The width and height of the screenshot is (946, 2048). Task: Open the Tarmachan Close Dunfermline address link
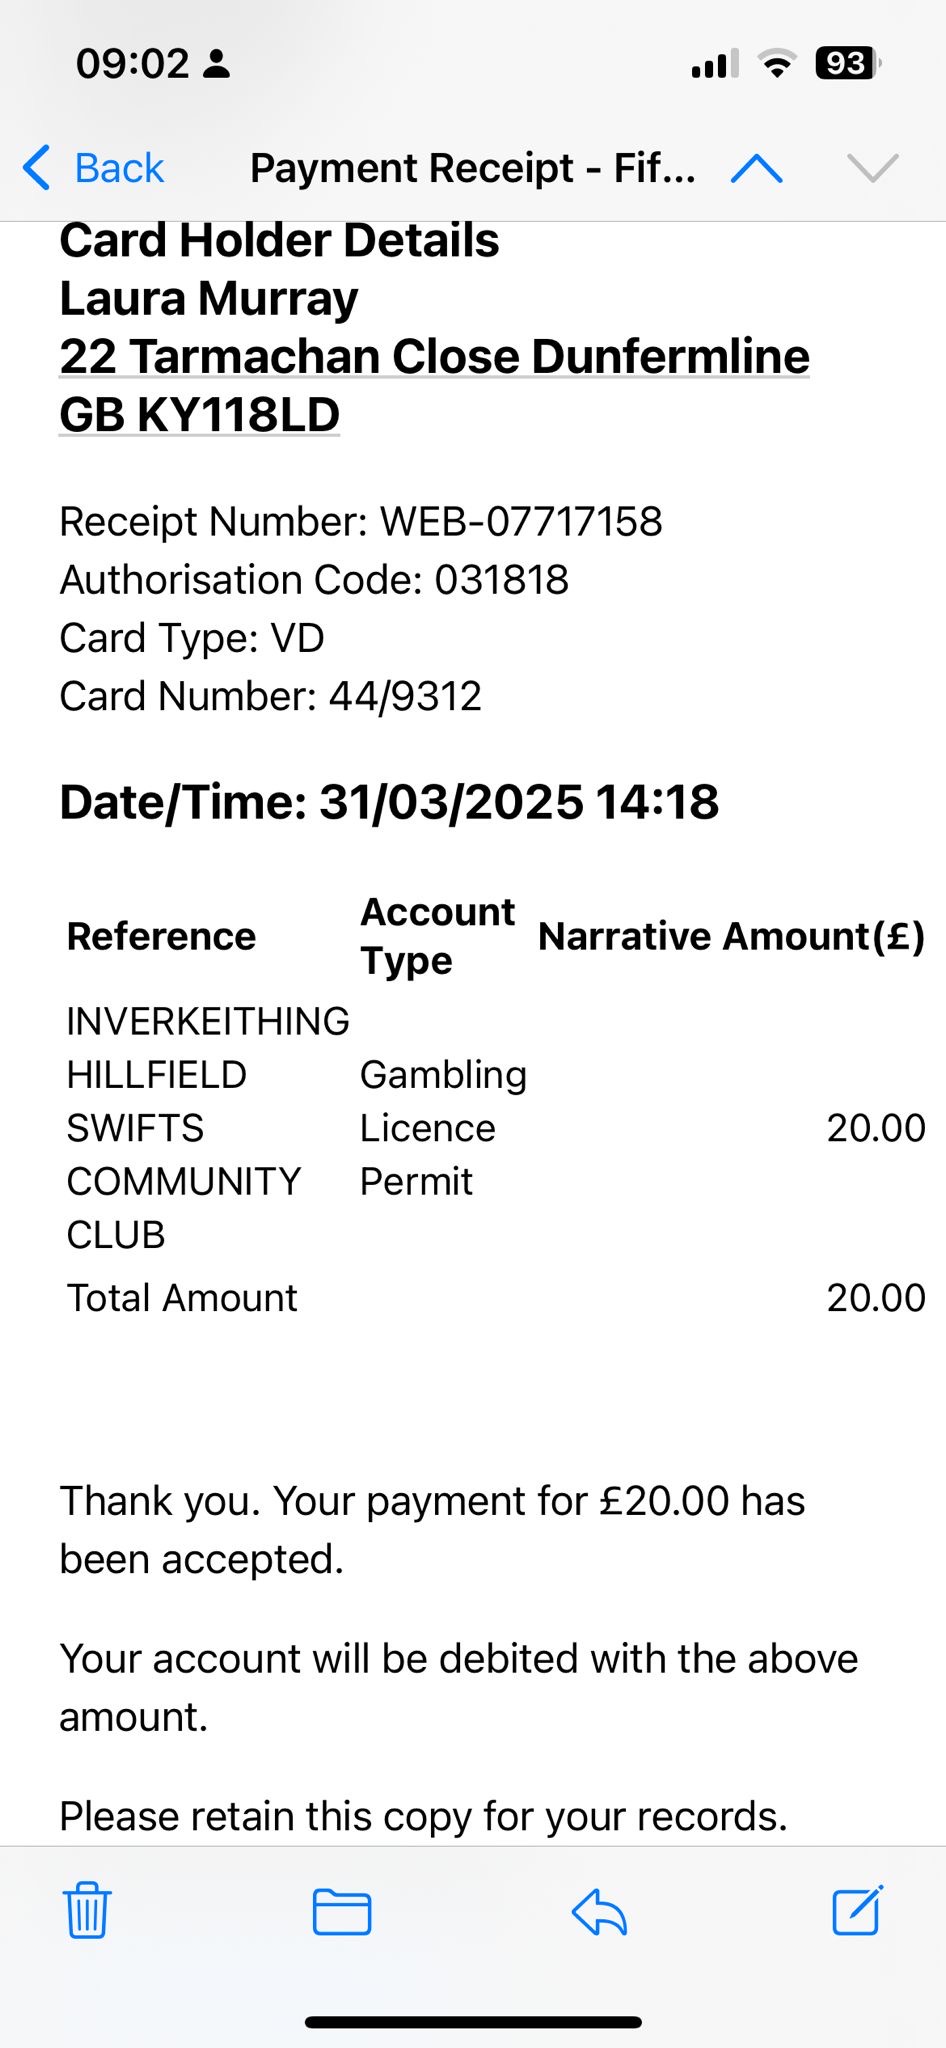click(434, 357)
